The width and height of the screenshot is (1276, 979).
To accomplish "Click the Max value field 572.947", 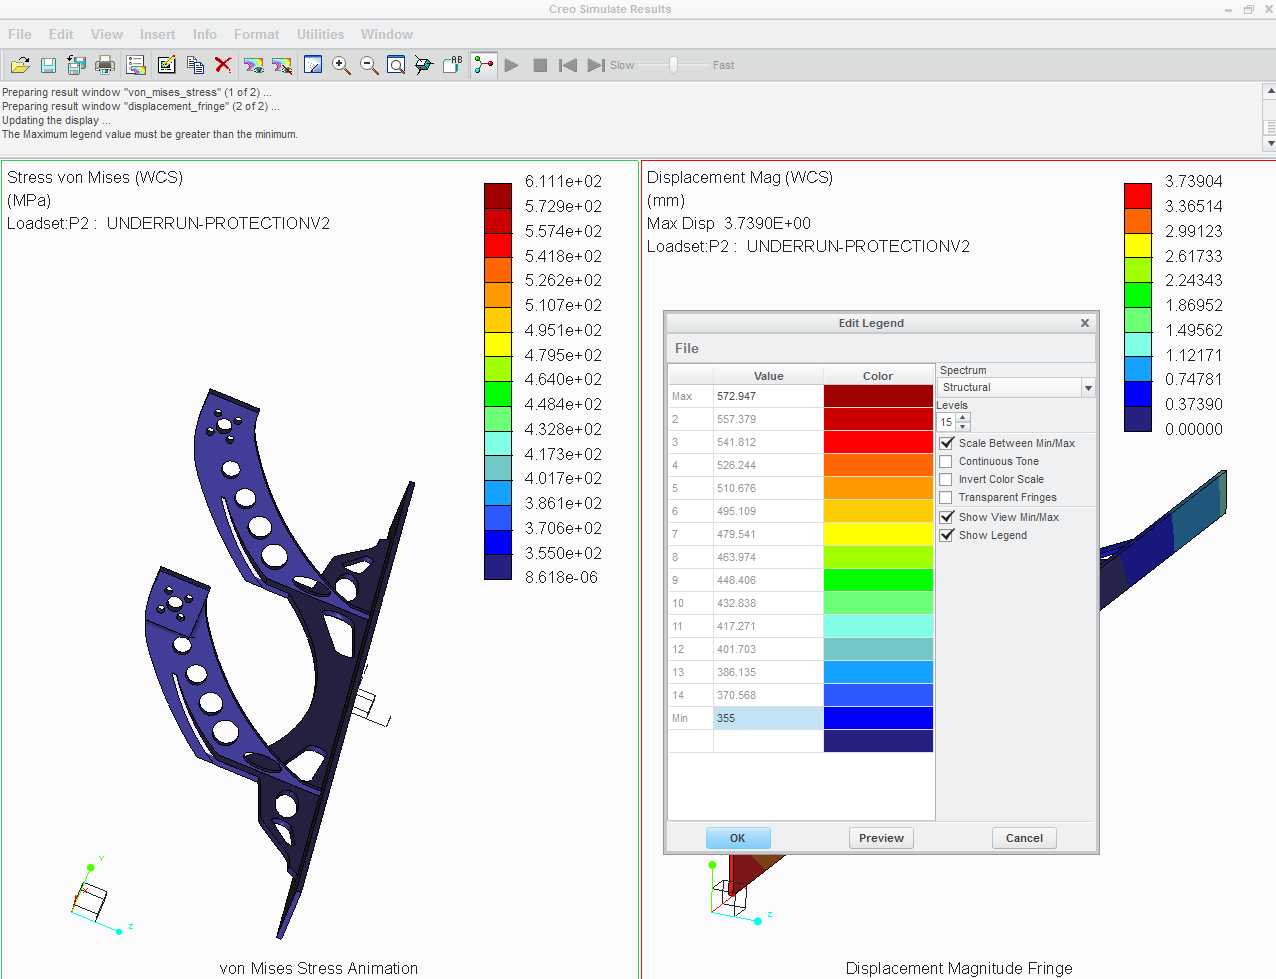I will coord(768,396).
